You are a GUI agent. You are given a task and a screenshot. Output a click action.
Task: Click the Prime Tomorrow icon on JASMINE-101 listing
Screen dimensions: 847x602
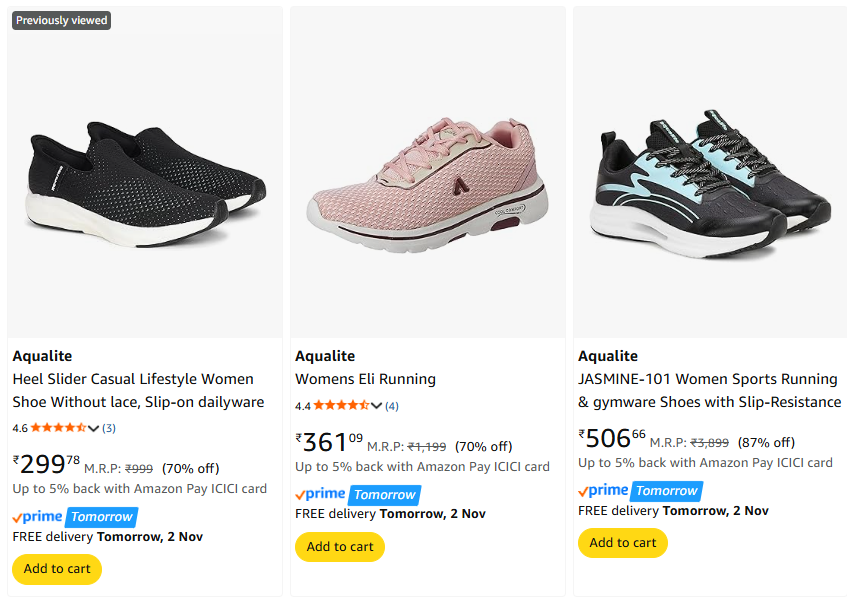[641, 491]
